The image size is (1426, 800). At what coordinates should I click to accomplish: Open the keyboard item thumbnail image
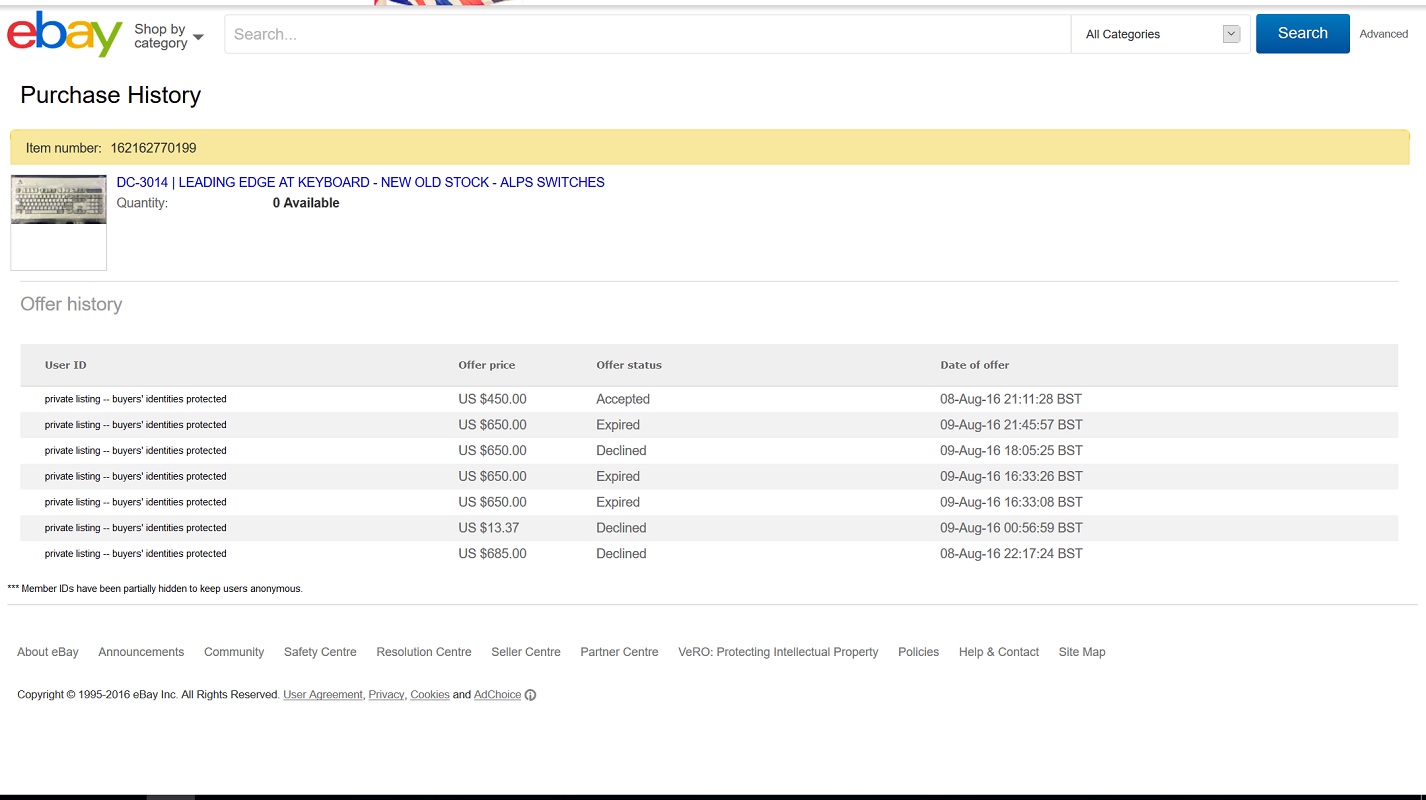[x=59, y=200]
